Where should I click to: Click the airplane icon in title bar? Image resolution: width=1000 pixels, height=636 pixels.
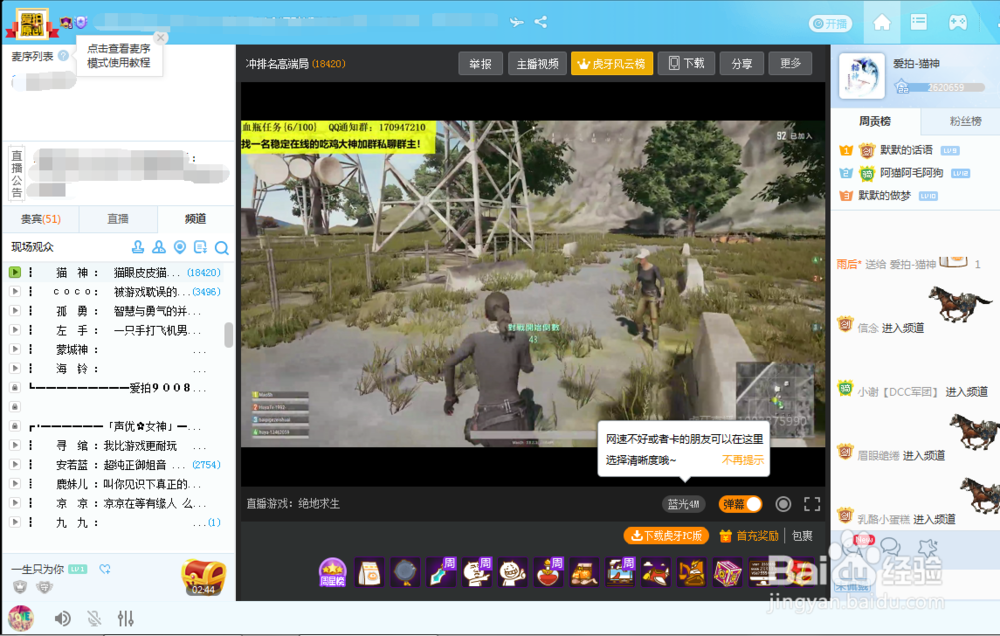click(517, 22)
